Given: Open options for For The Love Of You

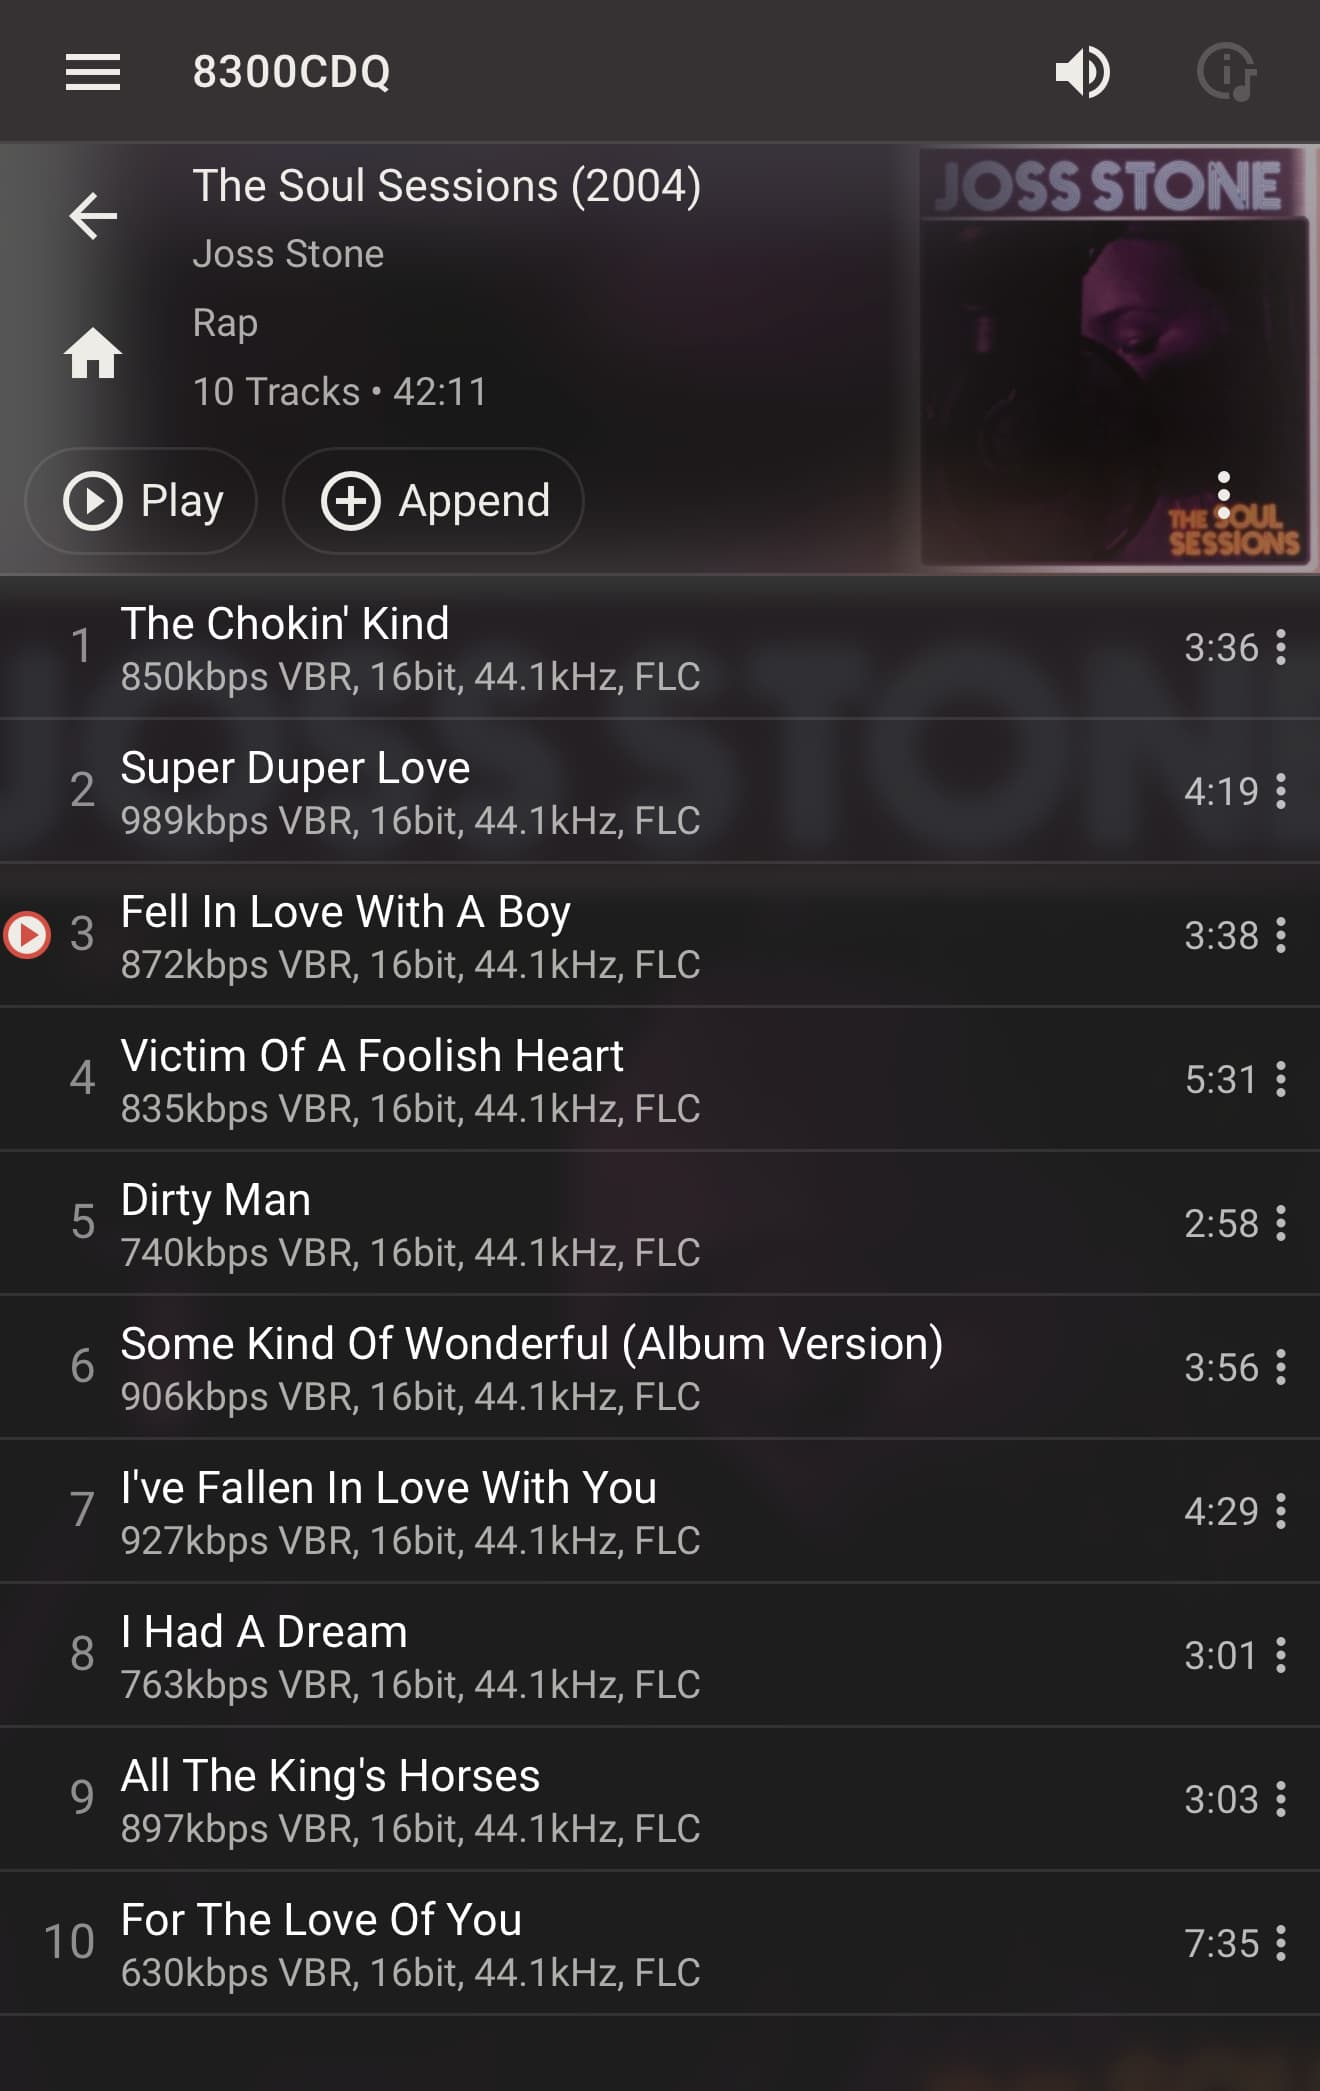Looking at the screenshot, I should (x=1281, y=1944).
